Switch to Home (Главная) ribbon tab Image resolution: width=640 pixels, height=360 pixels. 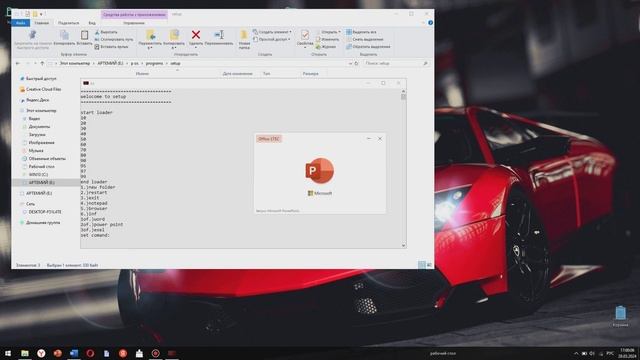pyautogui.click(x=42, y=23)
